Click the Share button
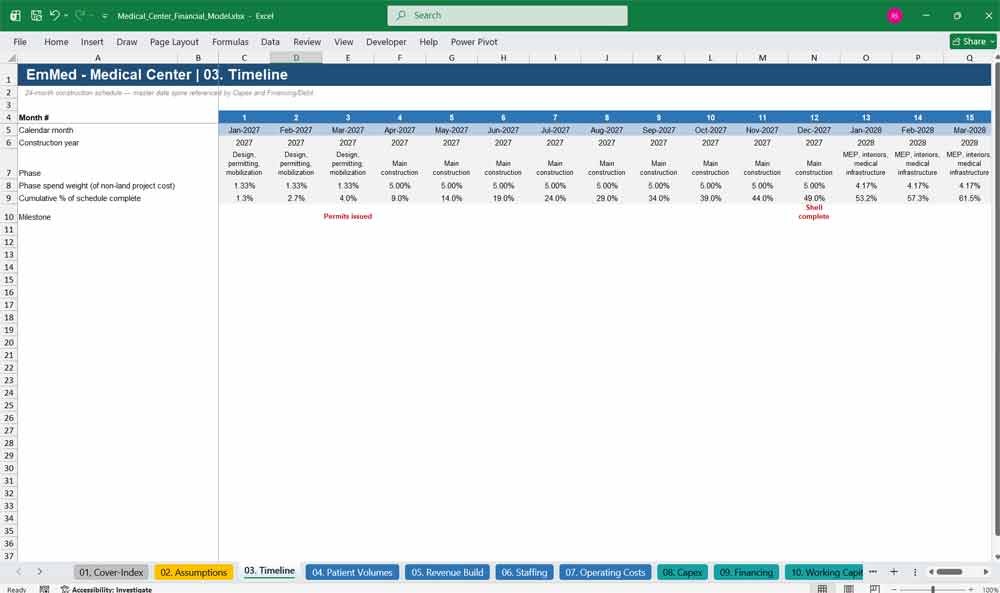 point(972,41)
